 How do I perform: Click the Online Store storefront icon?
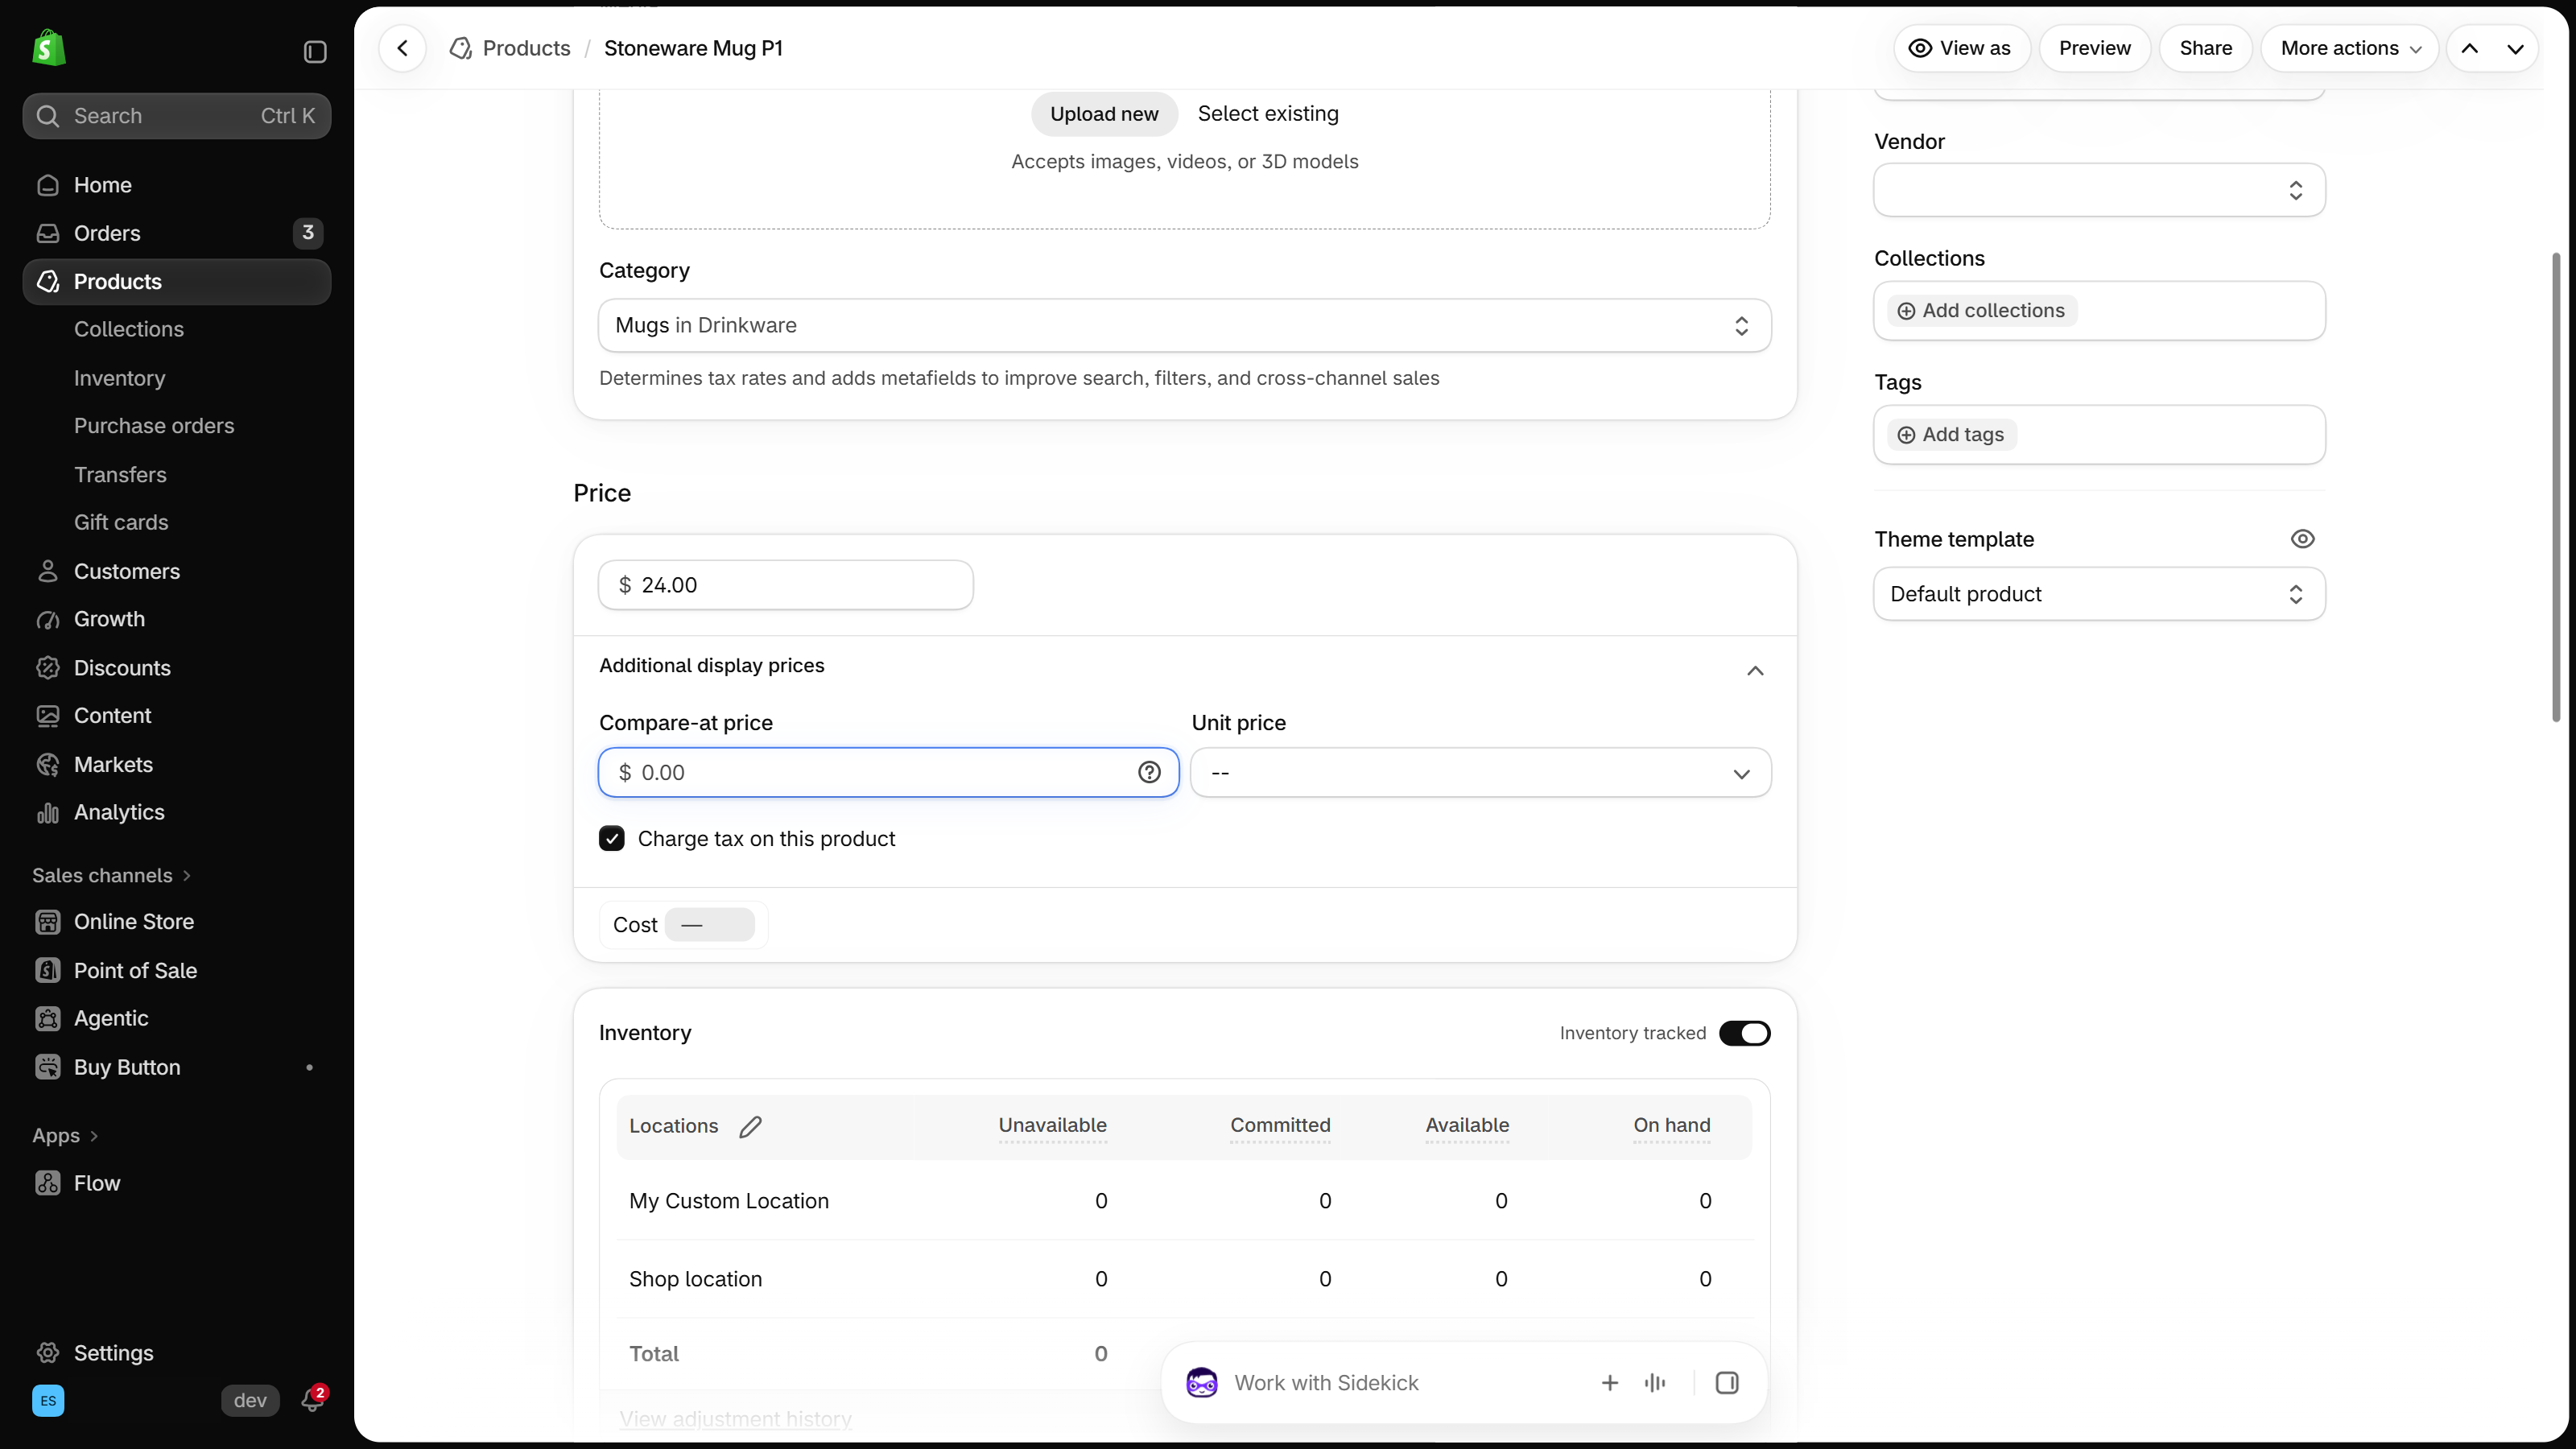click(47, 922)
